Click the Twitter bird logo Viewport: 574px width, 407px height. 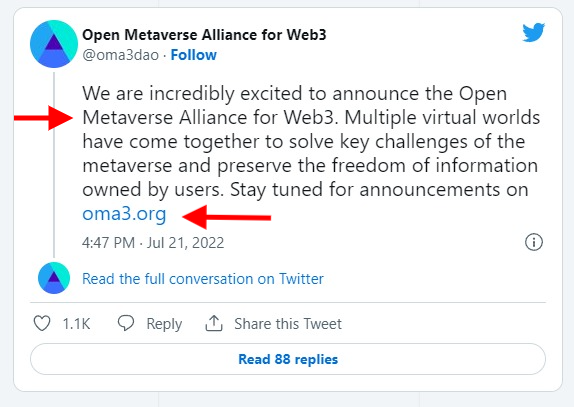pos(533,33)
